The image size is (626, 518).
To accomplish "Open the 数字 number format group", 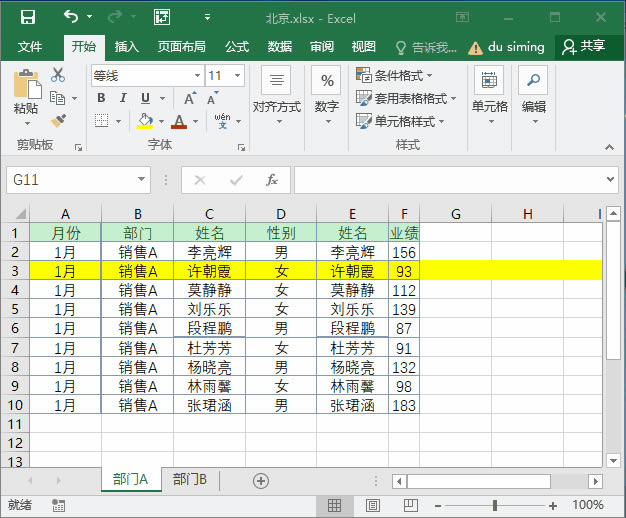I will coord(327,96).
